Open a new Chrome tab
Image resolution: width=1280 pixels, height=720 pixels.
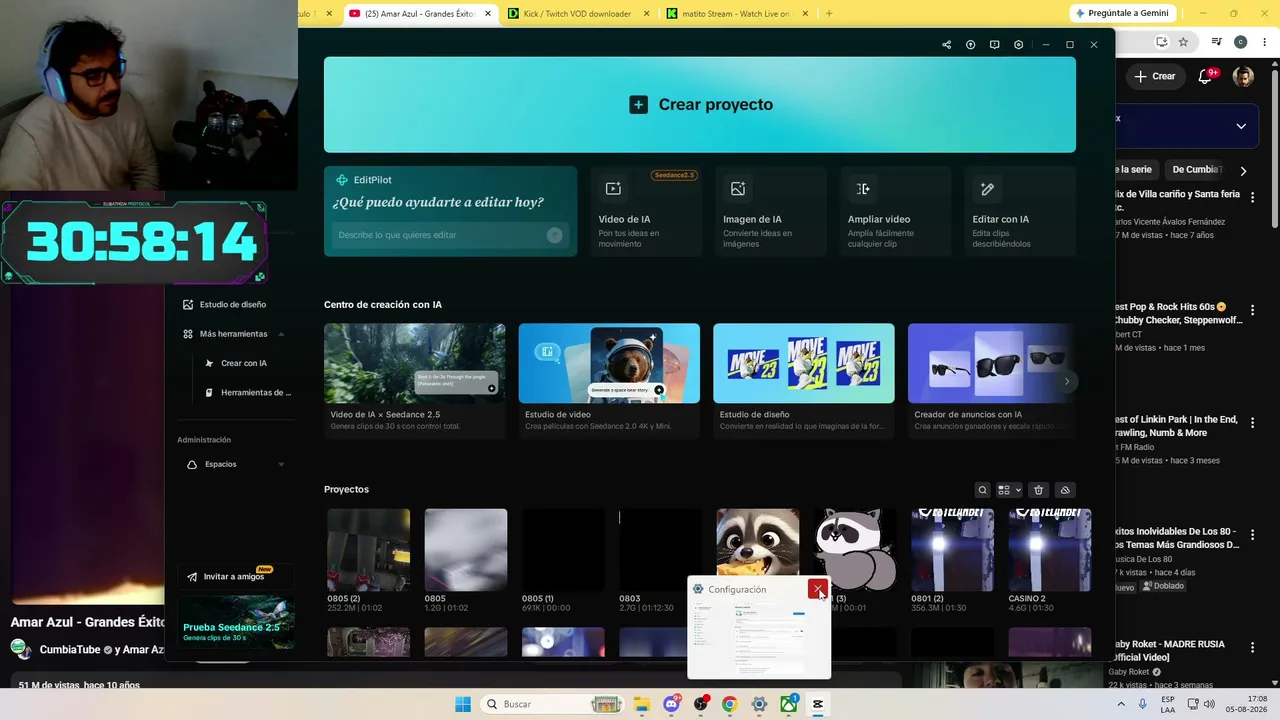point(829,14)
